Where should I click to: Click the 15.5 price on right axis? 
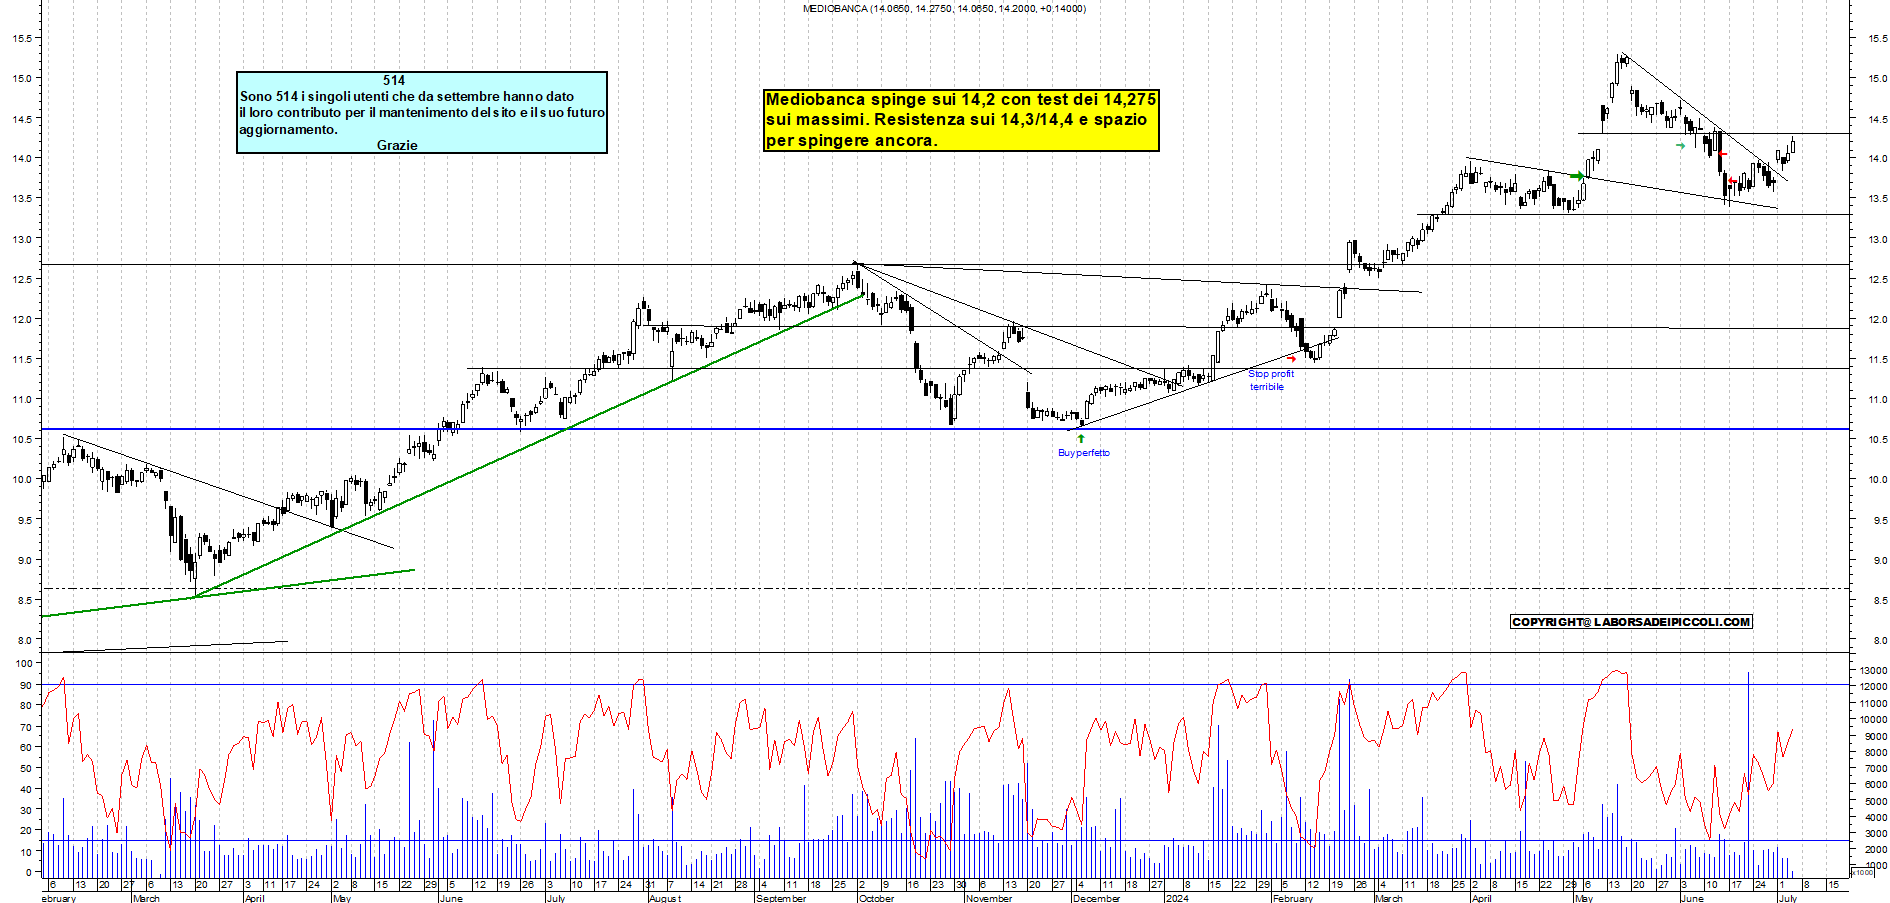click(x=1877, y=38)
